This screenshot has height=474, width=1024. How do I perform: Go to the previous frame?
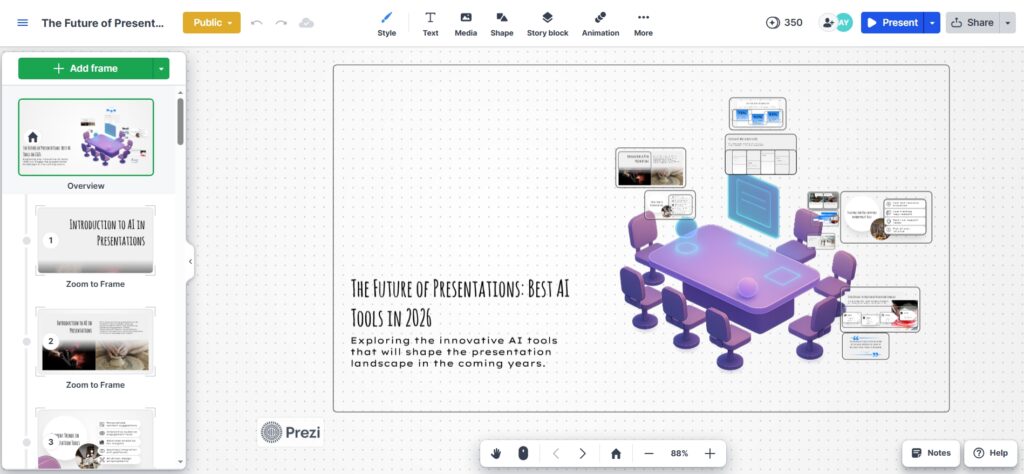click(556, 453)
